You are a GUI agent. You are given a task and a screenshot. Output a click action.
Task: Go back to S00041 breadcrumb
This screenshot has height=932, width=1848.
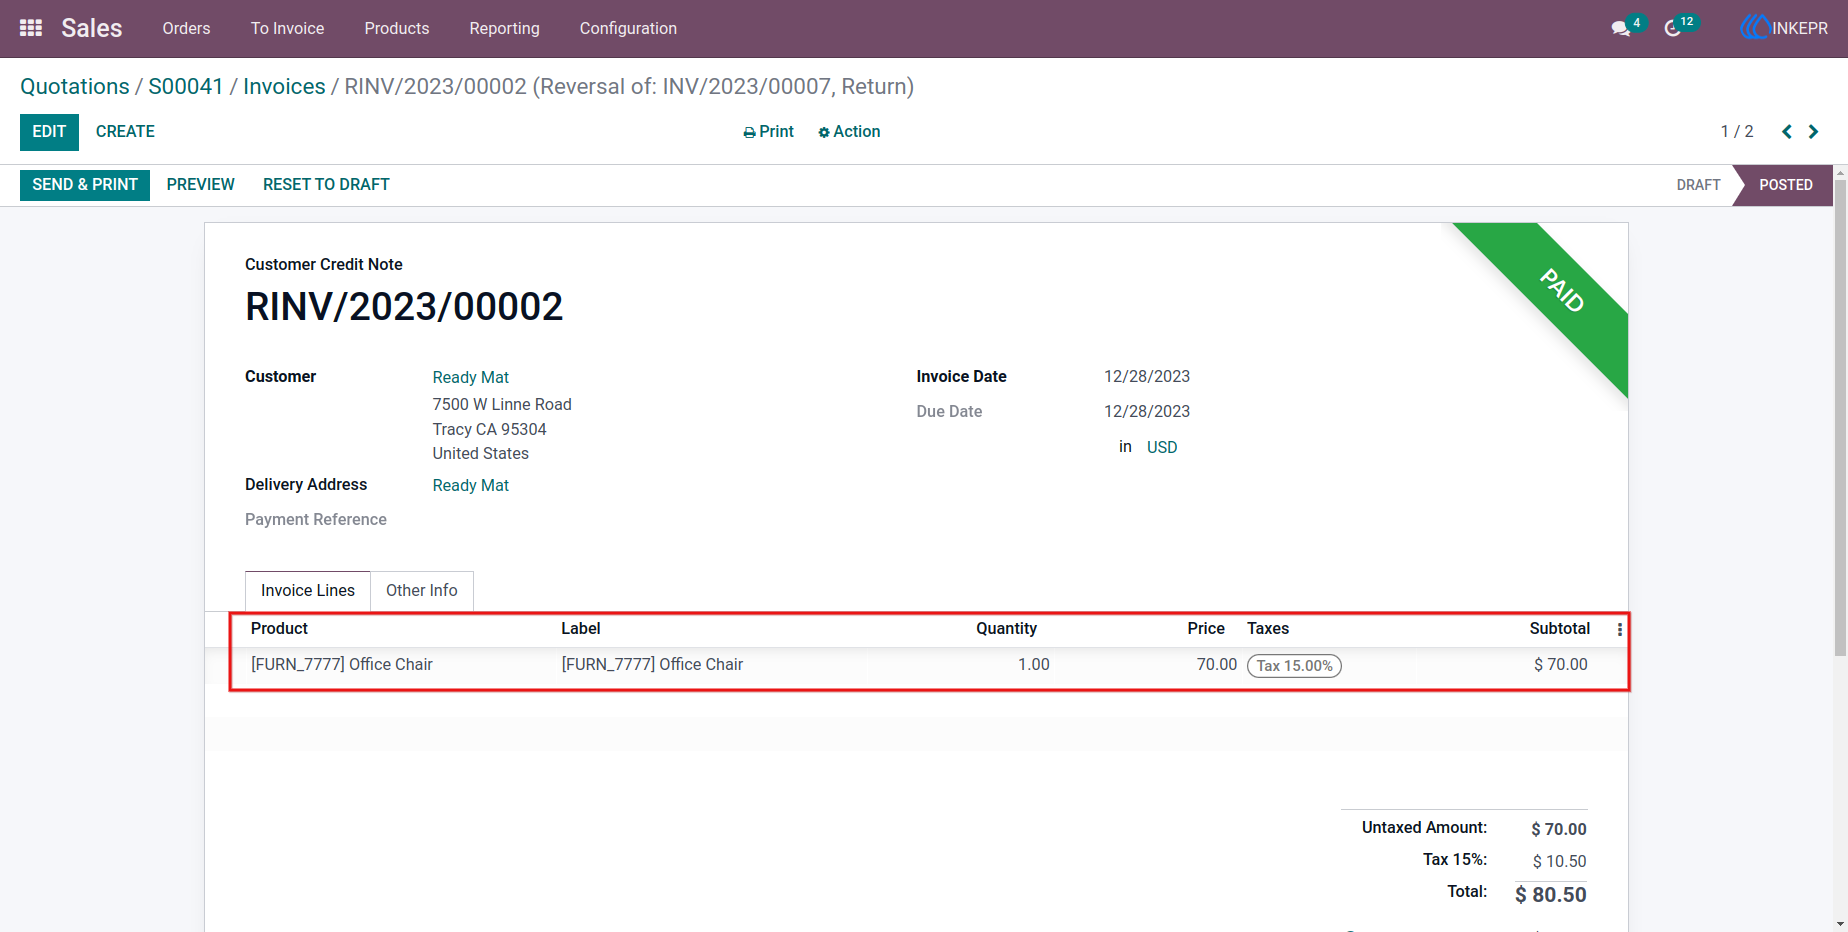[186, 87]
